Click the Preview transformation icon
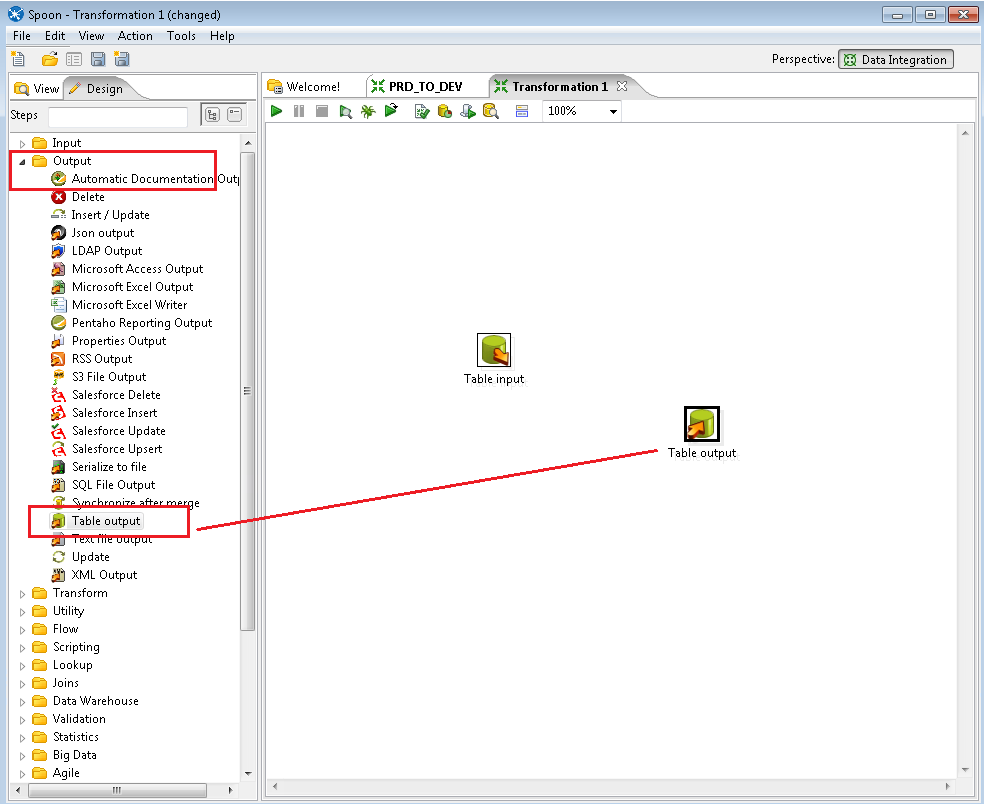This screenshot has height=804, width=984. [x=344, y=111]
